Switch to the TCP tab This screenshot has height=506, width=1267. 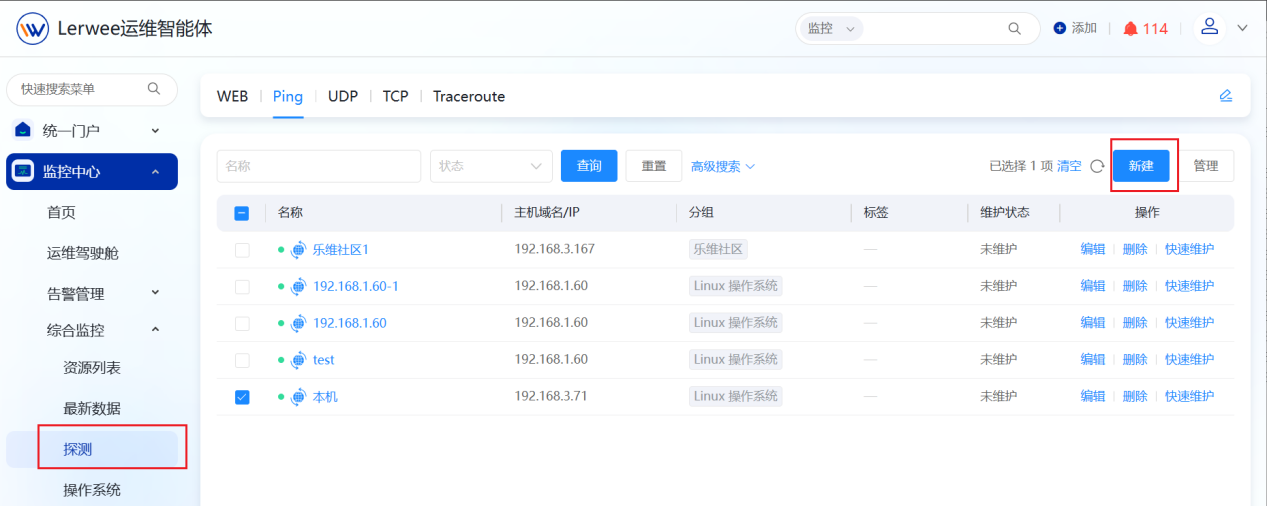tap(395, 96)
